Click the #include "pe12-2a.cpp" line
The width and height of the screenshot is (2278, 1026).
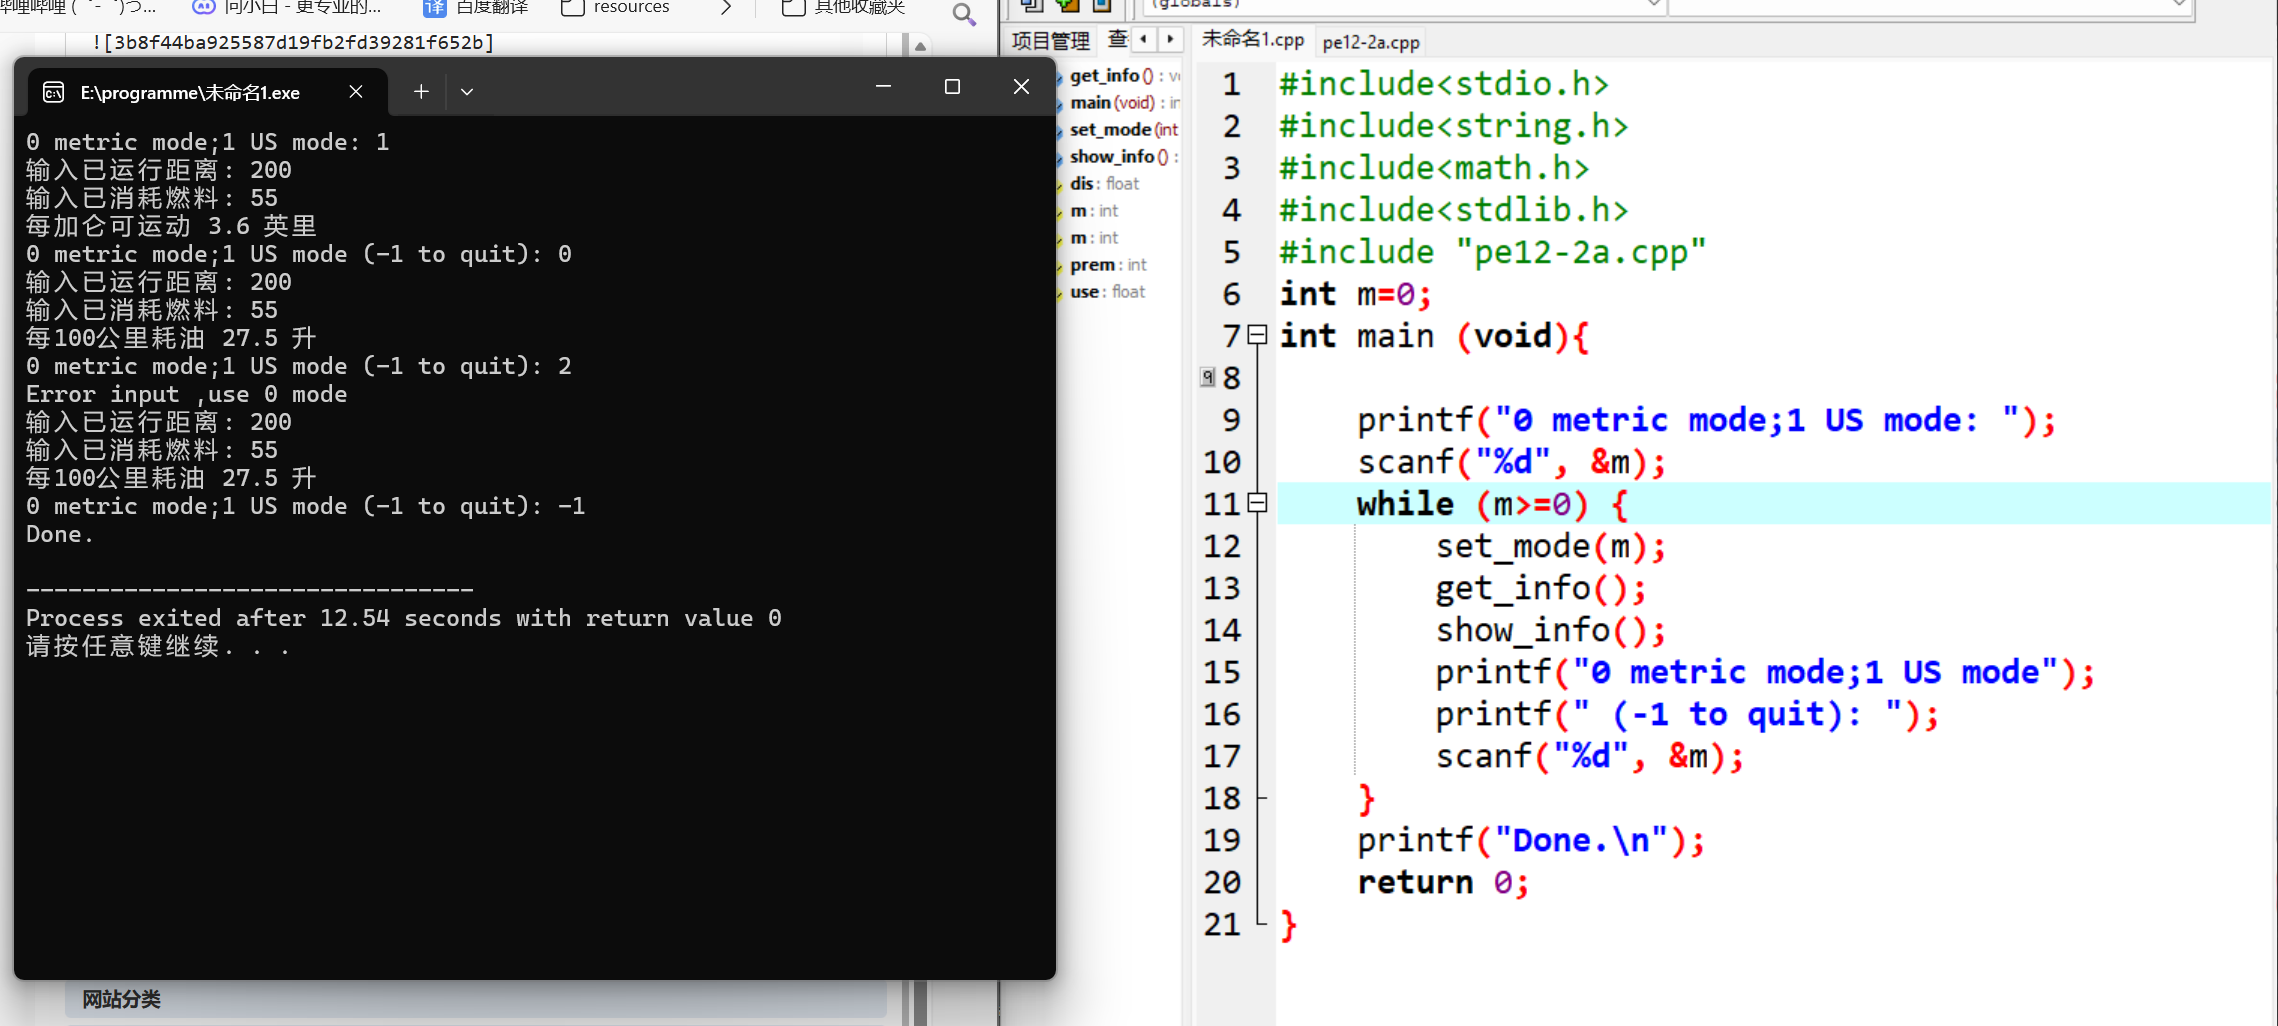(1492, 252)
